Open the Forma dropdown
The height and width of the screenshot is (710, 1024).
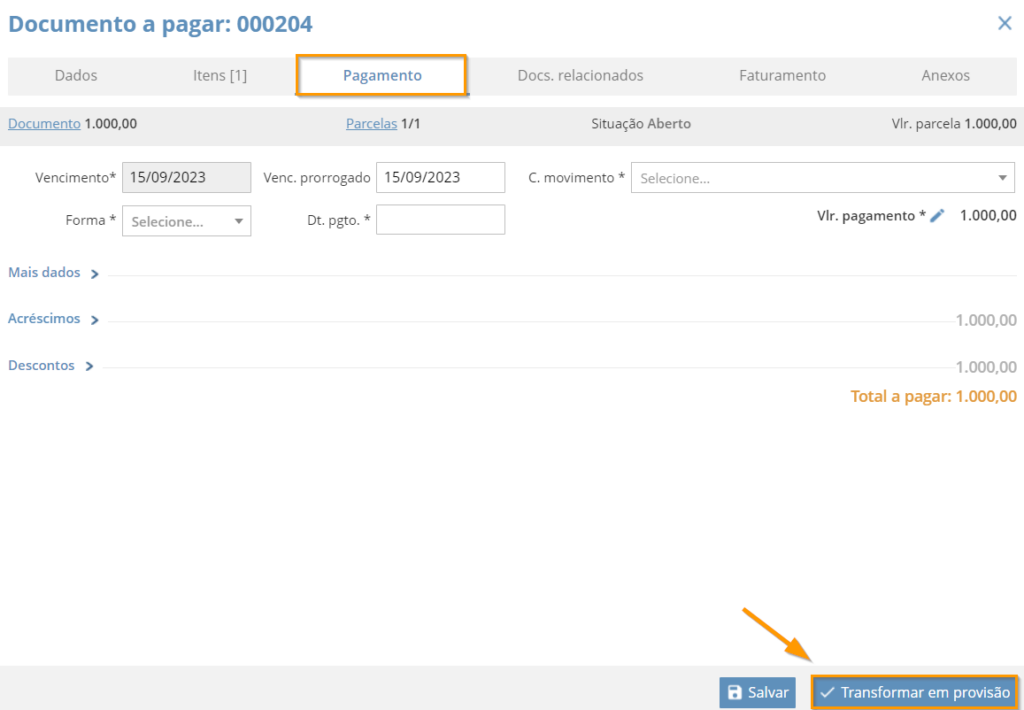pos(186,221)
